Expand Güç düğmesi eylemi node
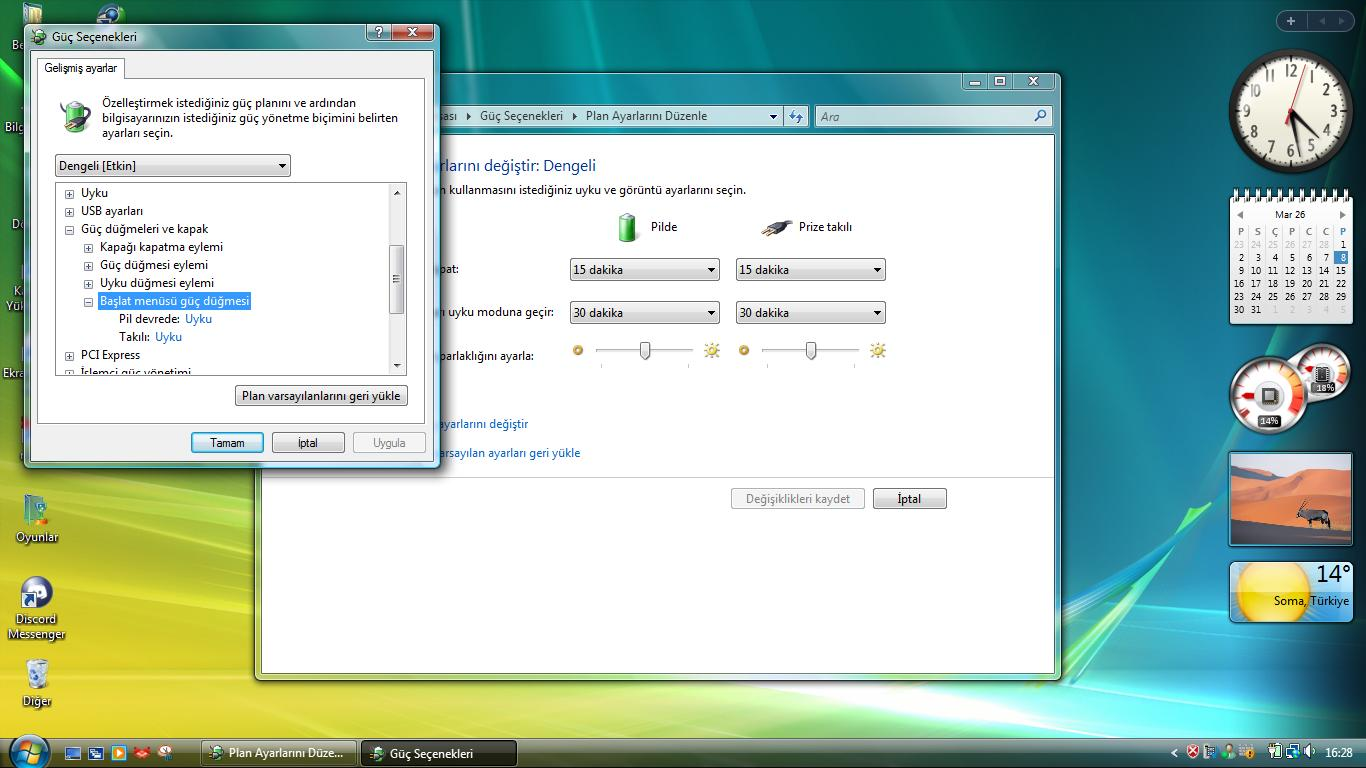The image size is (1366, 768). pos(88,266)
